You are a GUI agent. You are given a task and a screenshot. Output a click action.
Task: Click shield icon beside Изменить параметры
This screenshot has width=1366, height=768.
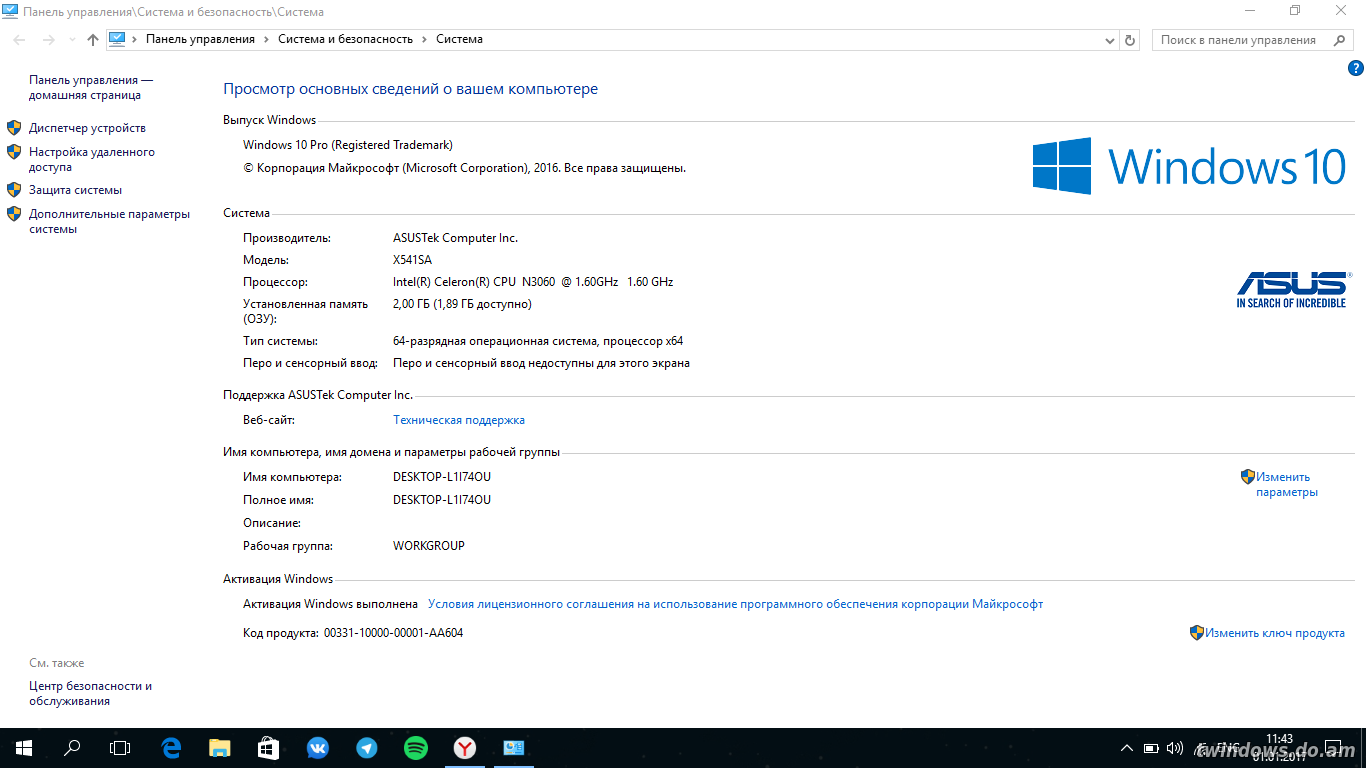point(1248,477)
